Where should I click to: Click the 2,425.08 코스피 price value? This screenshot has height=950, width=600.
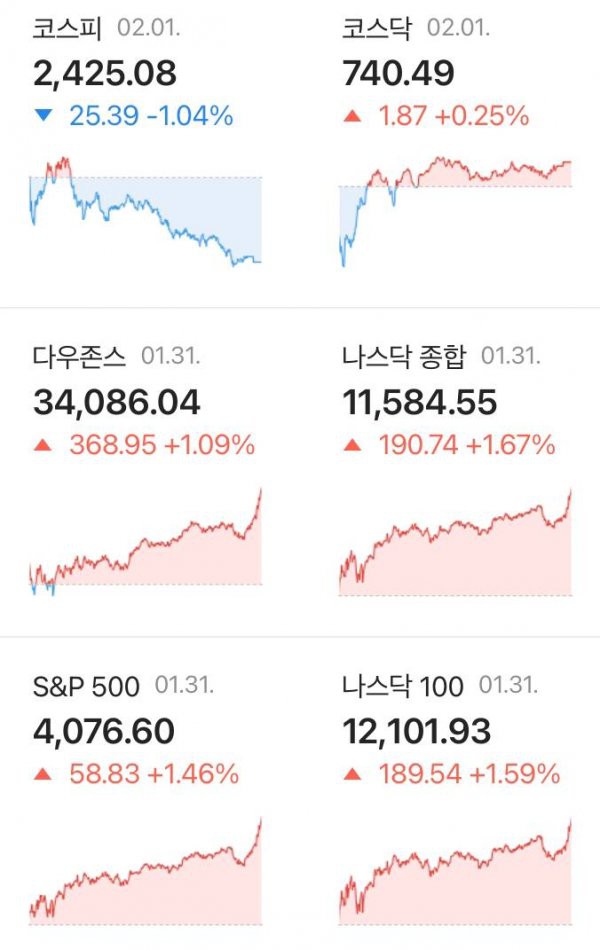point(105,73)
